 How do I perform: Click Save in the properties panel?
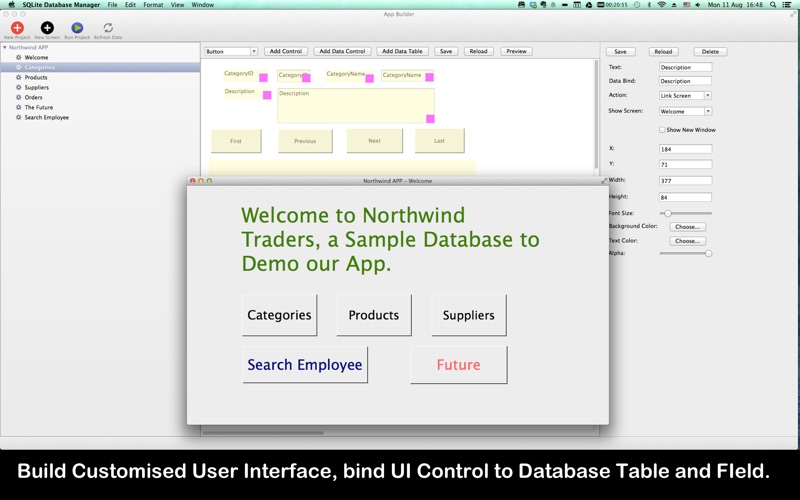point(620,52)
